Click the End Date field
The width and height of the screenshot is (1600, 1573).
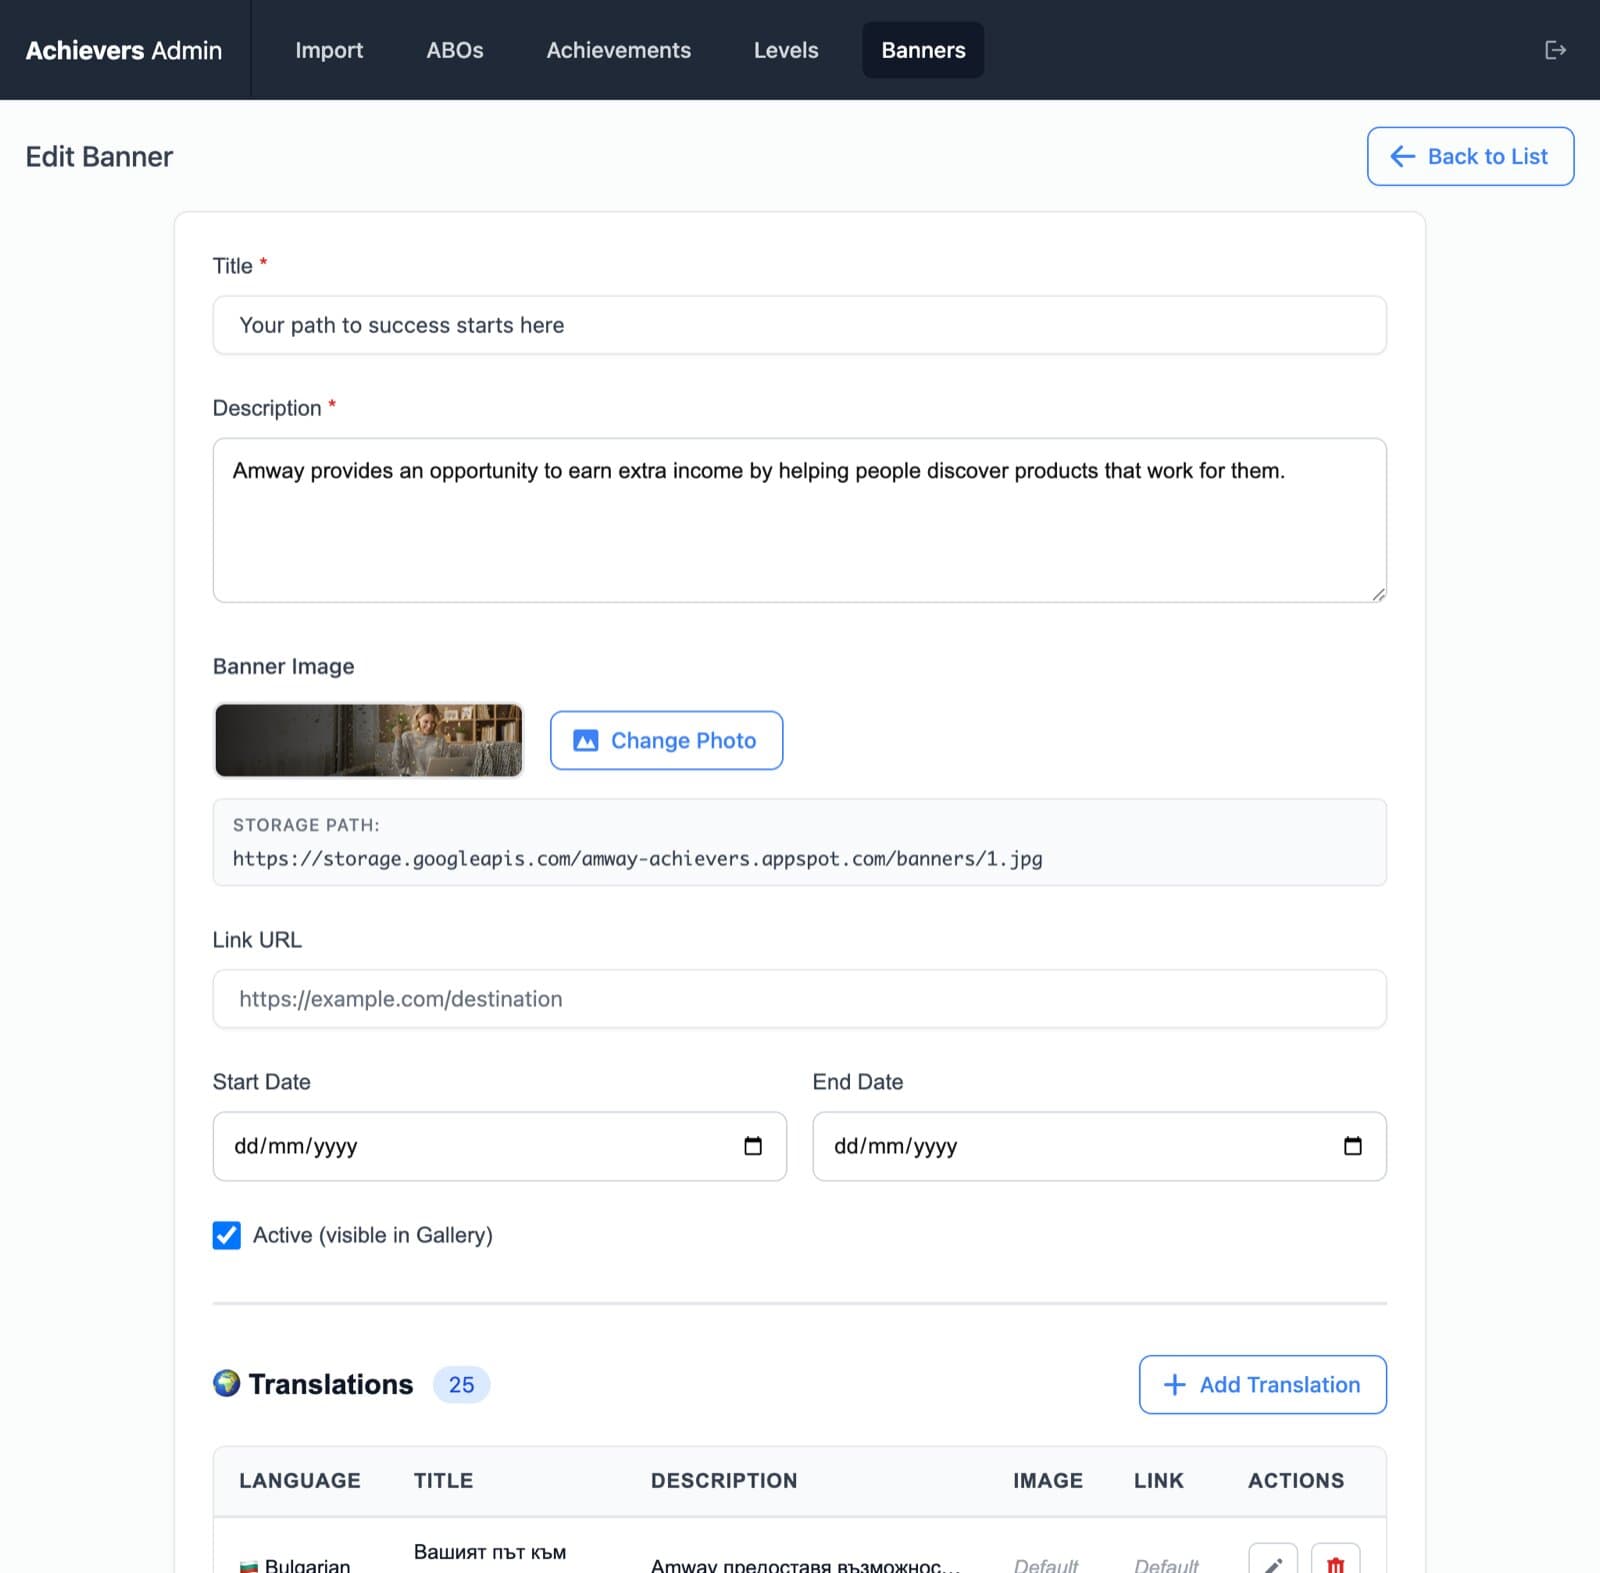tap(1099, 1146)
